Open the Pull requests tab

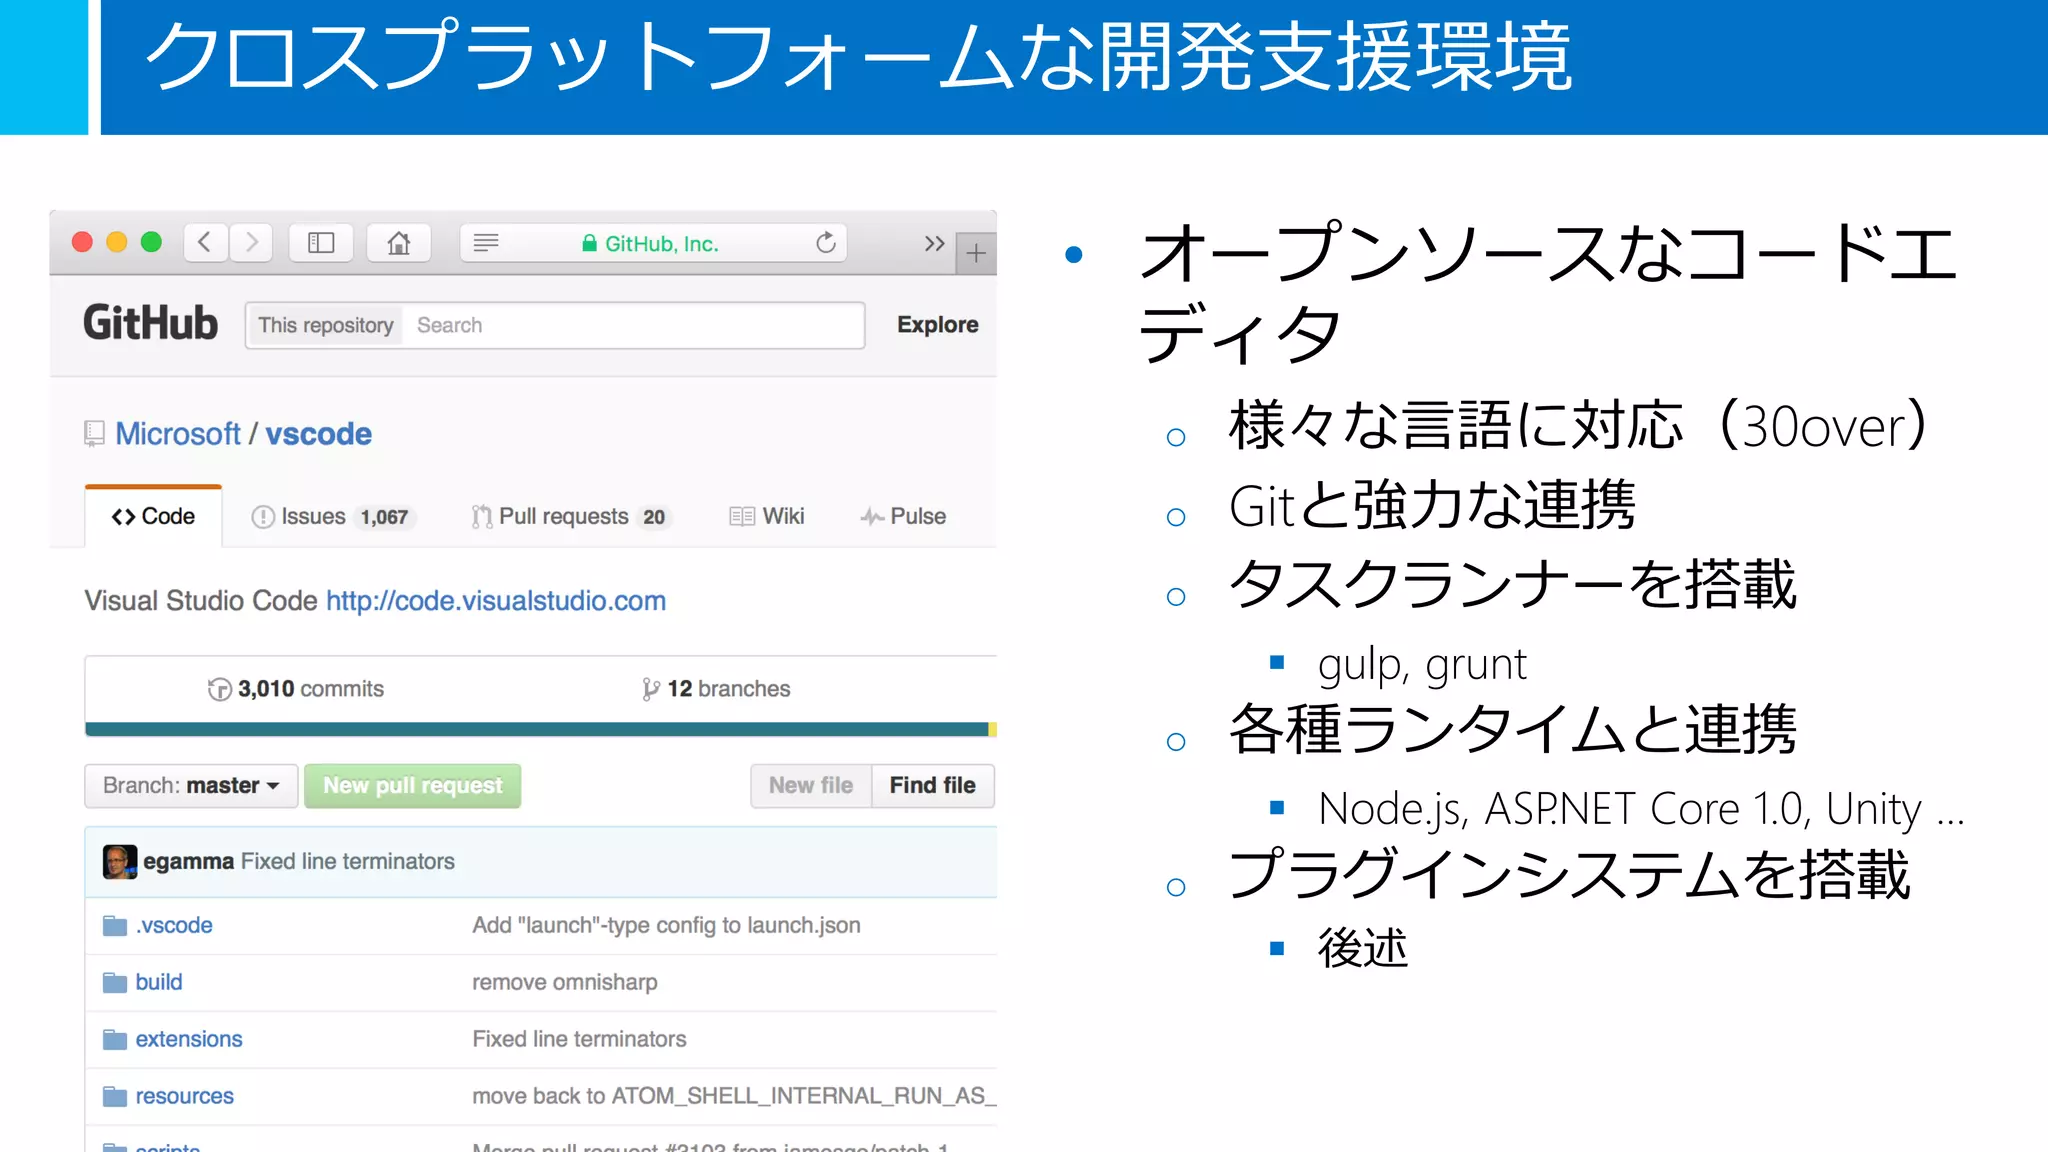point(571,516)
